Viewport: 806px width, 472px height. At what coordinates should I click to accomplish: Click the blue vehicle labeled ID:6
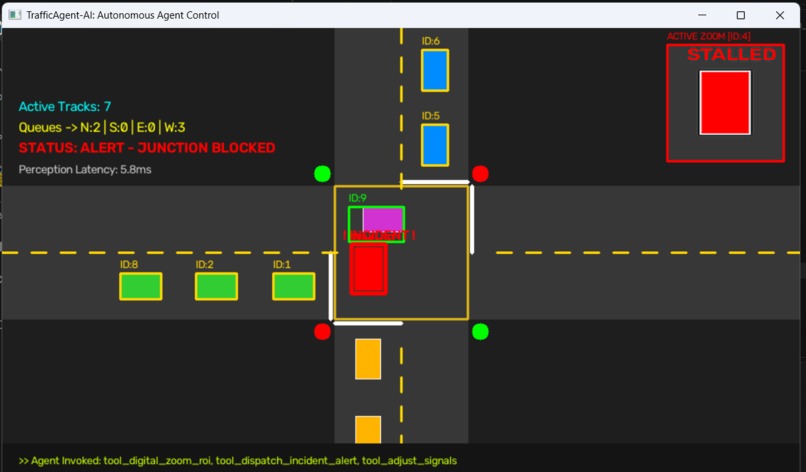(435, 70)
